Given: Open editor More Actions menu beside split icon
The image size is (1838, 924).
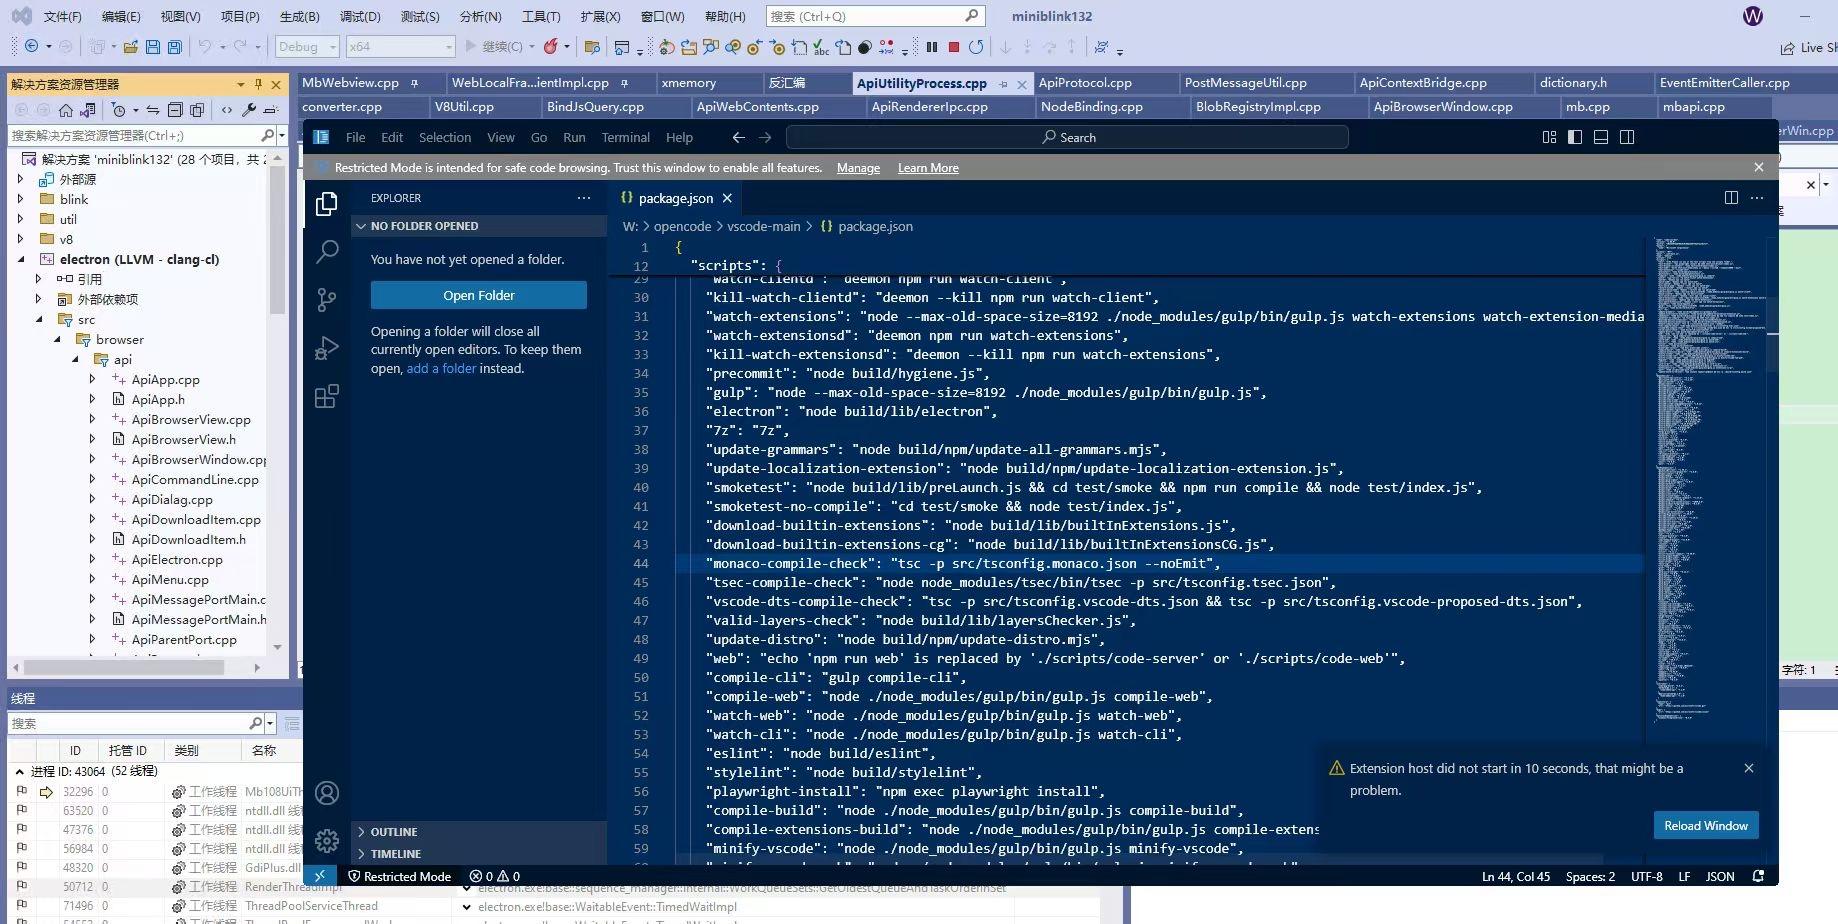Looking at the screenshot, I should coord(1757,198).
